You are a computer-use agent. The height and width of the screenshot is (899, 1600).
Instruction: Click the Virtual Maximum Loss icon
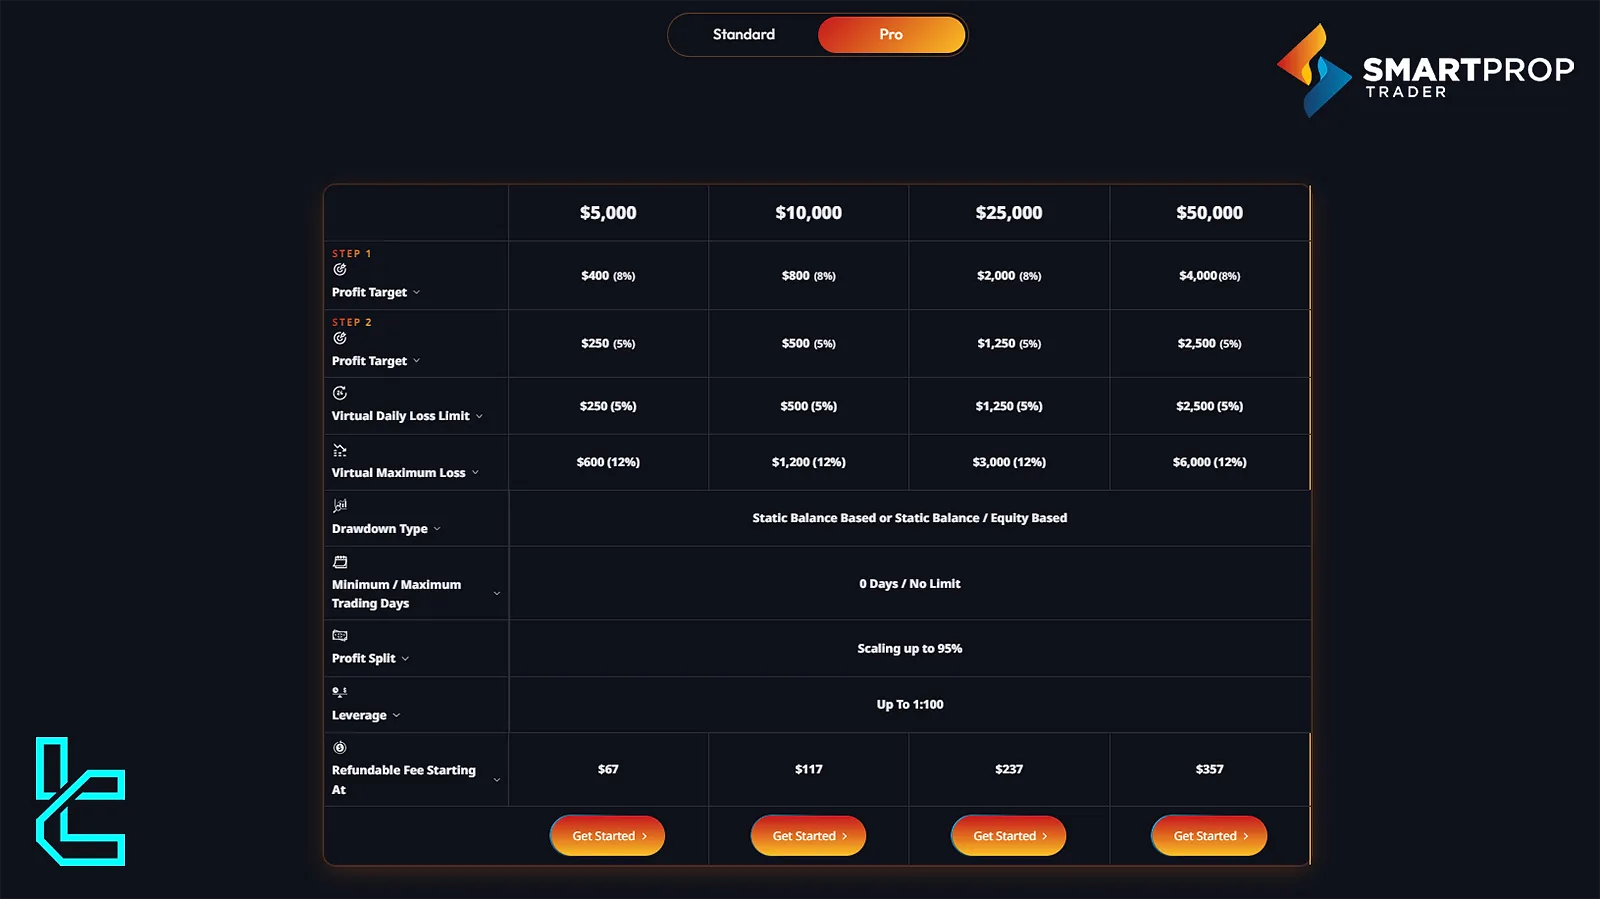(340, 450)
